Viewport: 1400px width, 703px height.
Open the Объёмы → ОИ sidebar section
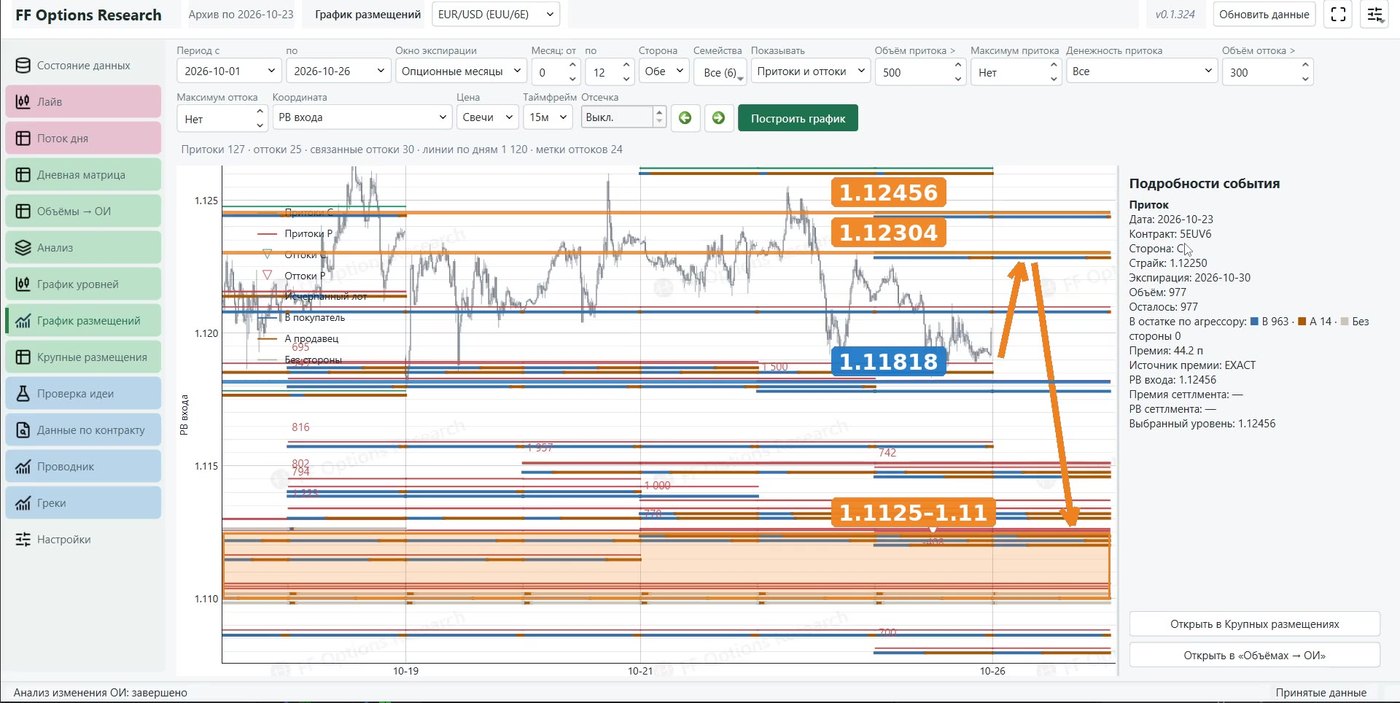[x=83, y=211]
